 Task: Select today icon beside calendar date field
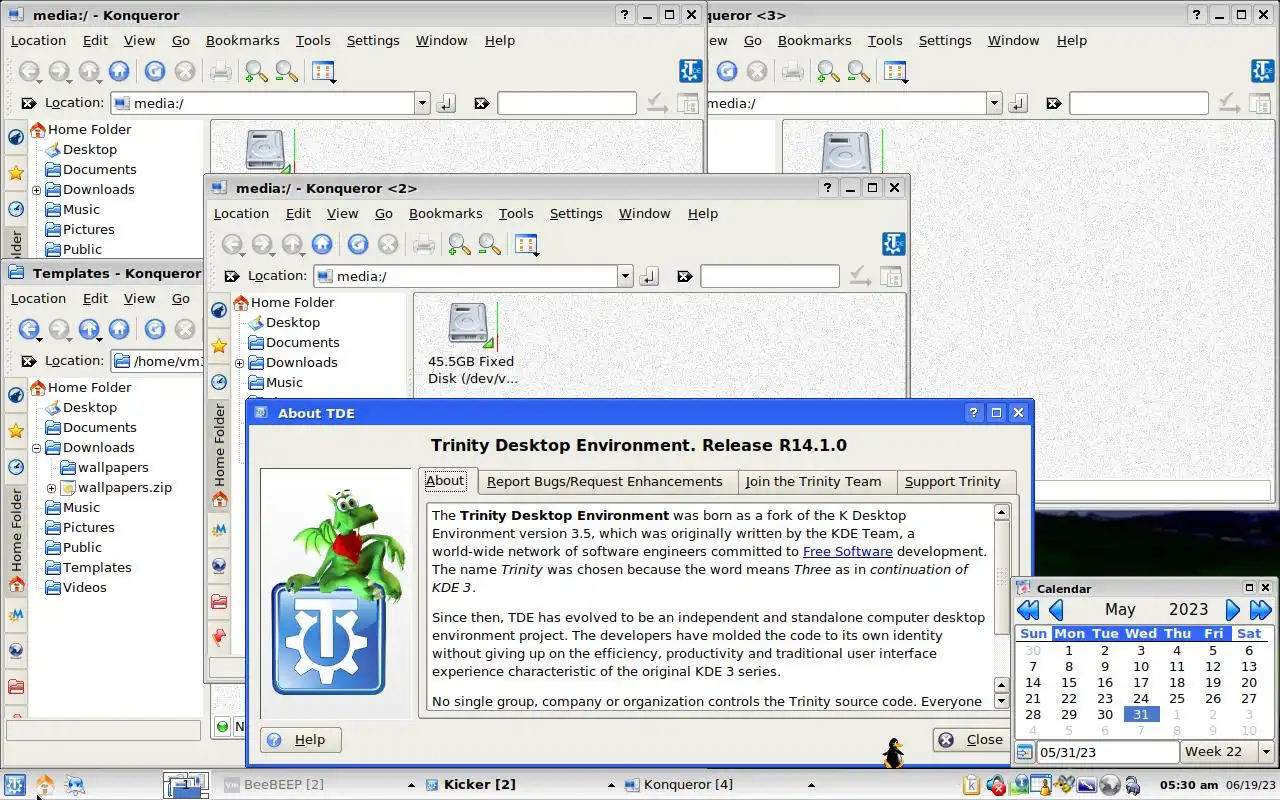pyautogui.click(x=1024, y=752)
